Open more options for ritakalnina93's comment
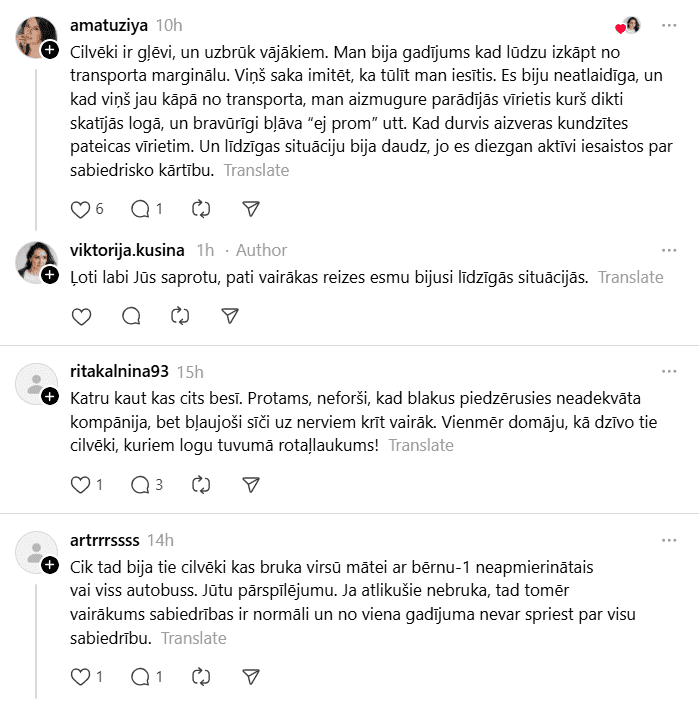The width and height of the screenshot is (699, 706). [x=669, y=371]
